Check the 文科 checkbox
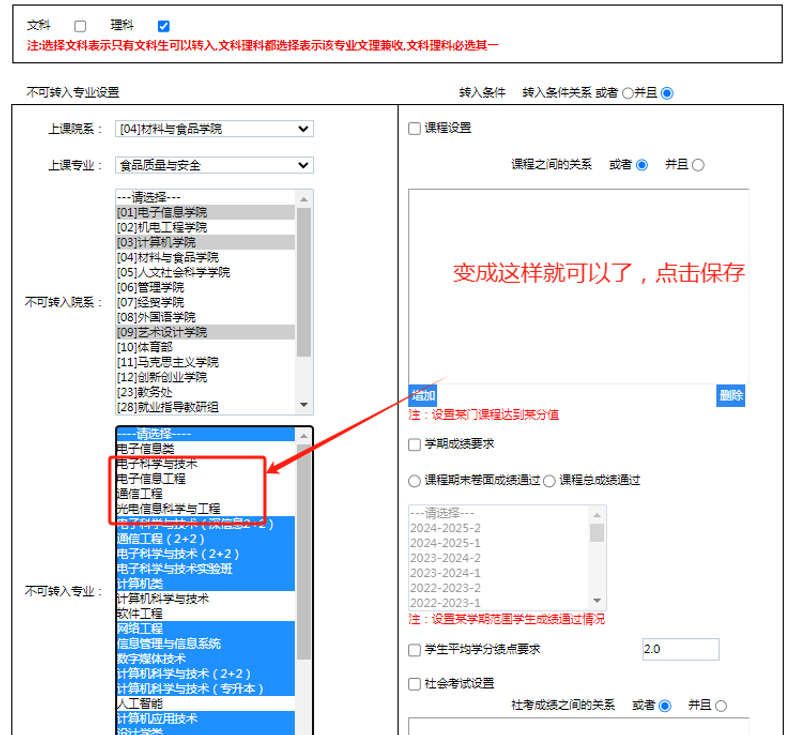This screenshot has width=791, height=735. [x=80, y=26]
